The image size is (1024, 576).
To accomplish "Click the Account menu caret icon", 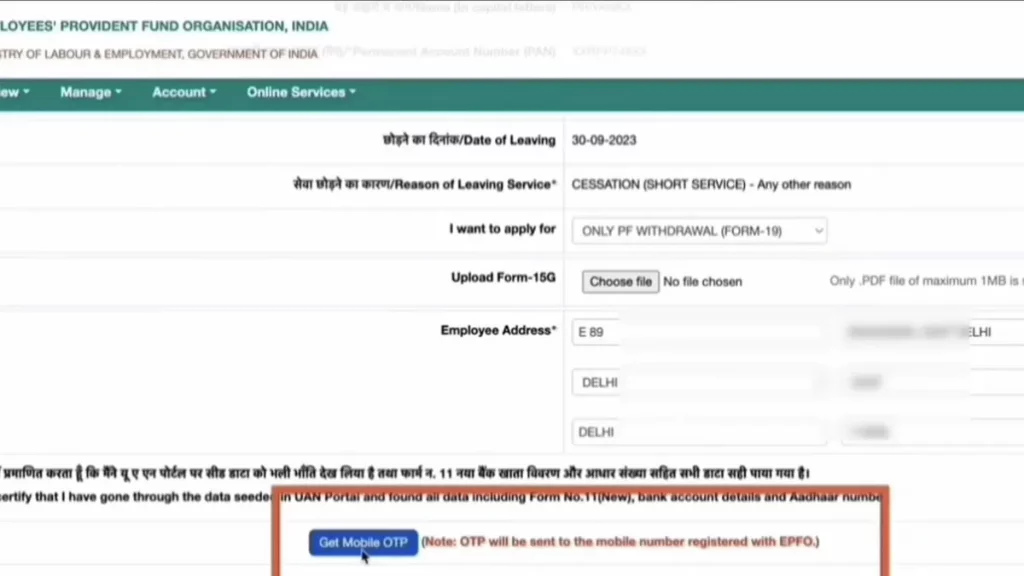I will click(213, 93).
